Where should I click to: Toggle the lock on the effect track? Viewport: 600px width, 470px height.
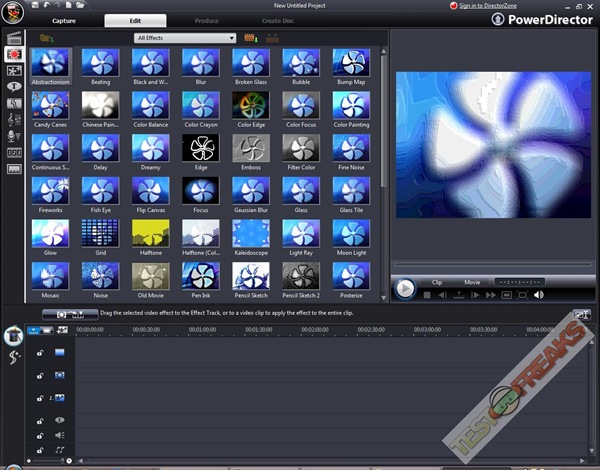click(39, 375)
